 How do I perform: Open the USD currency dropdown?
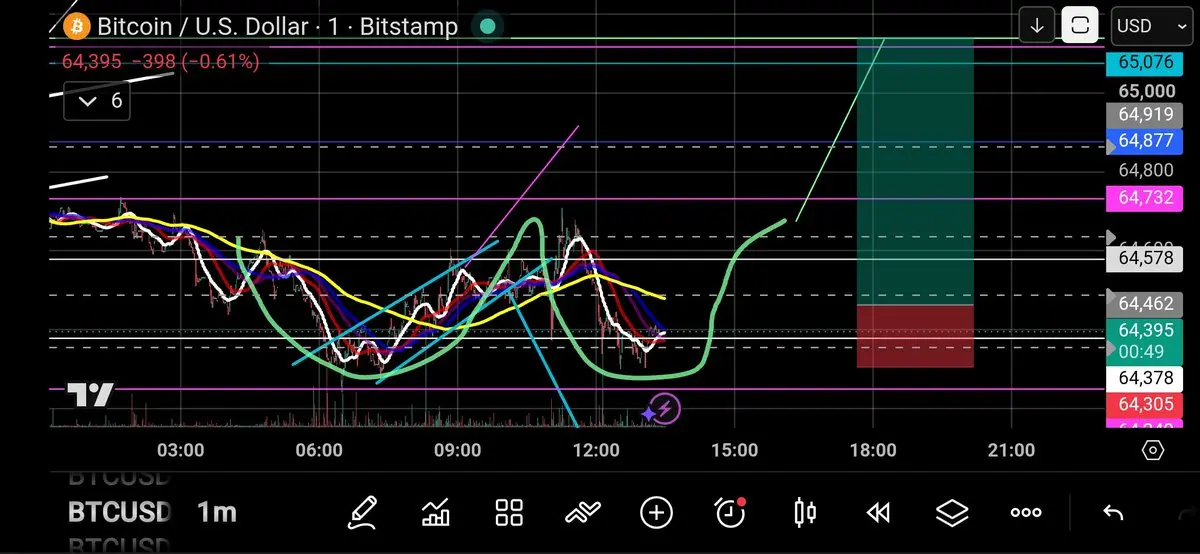point(1149,26)
